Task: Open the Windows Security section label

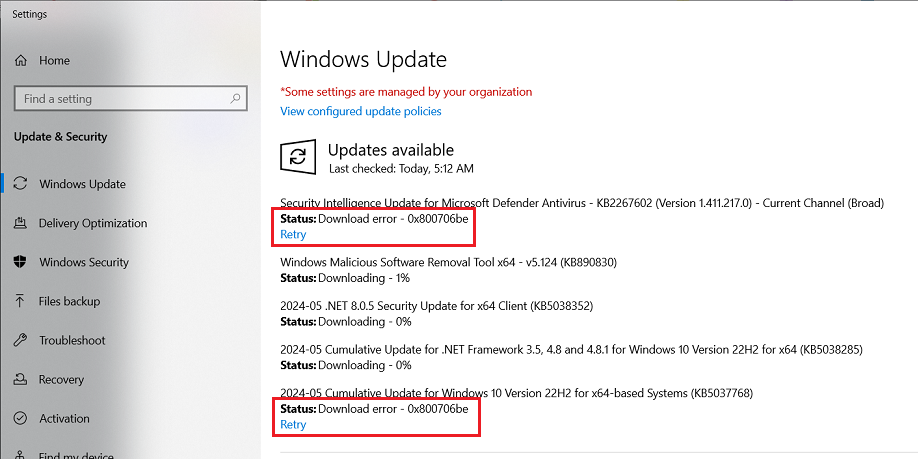Action: pyautogui.click(x=84, y=262)
